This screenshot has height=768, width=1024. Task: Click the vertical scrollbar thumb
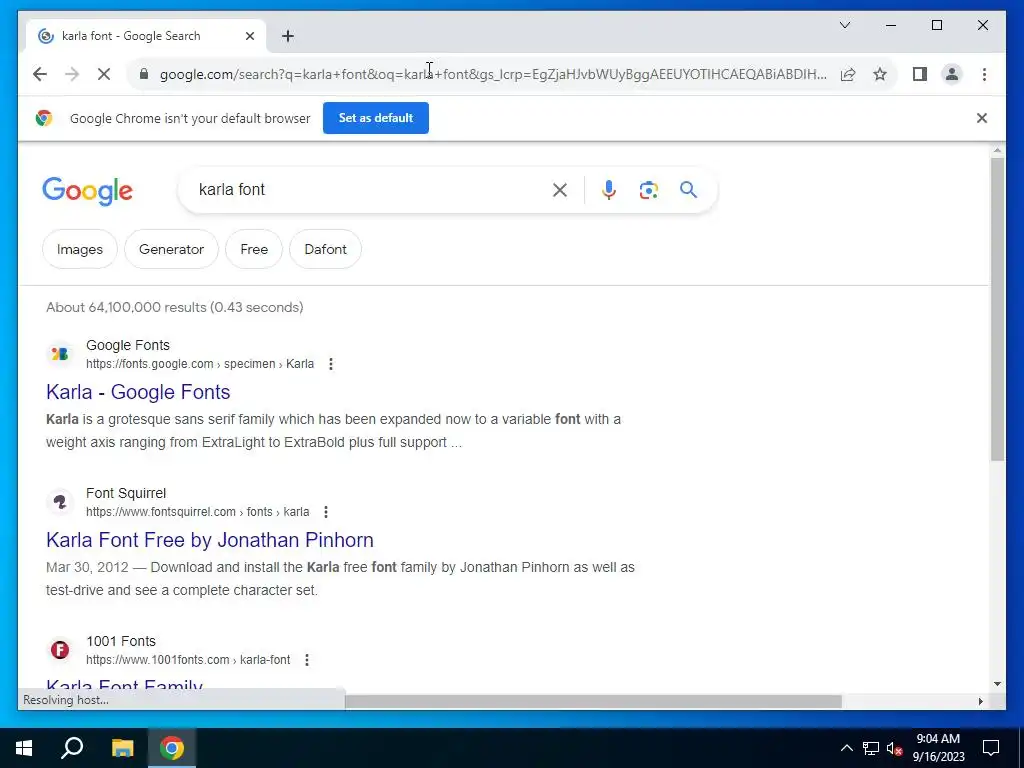(x=997, y=309)
